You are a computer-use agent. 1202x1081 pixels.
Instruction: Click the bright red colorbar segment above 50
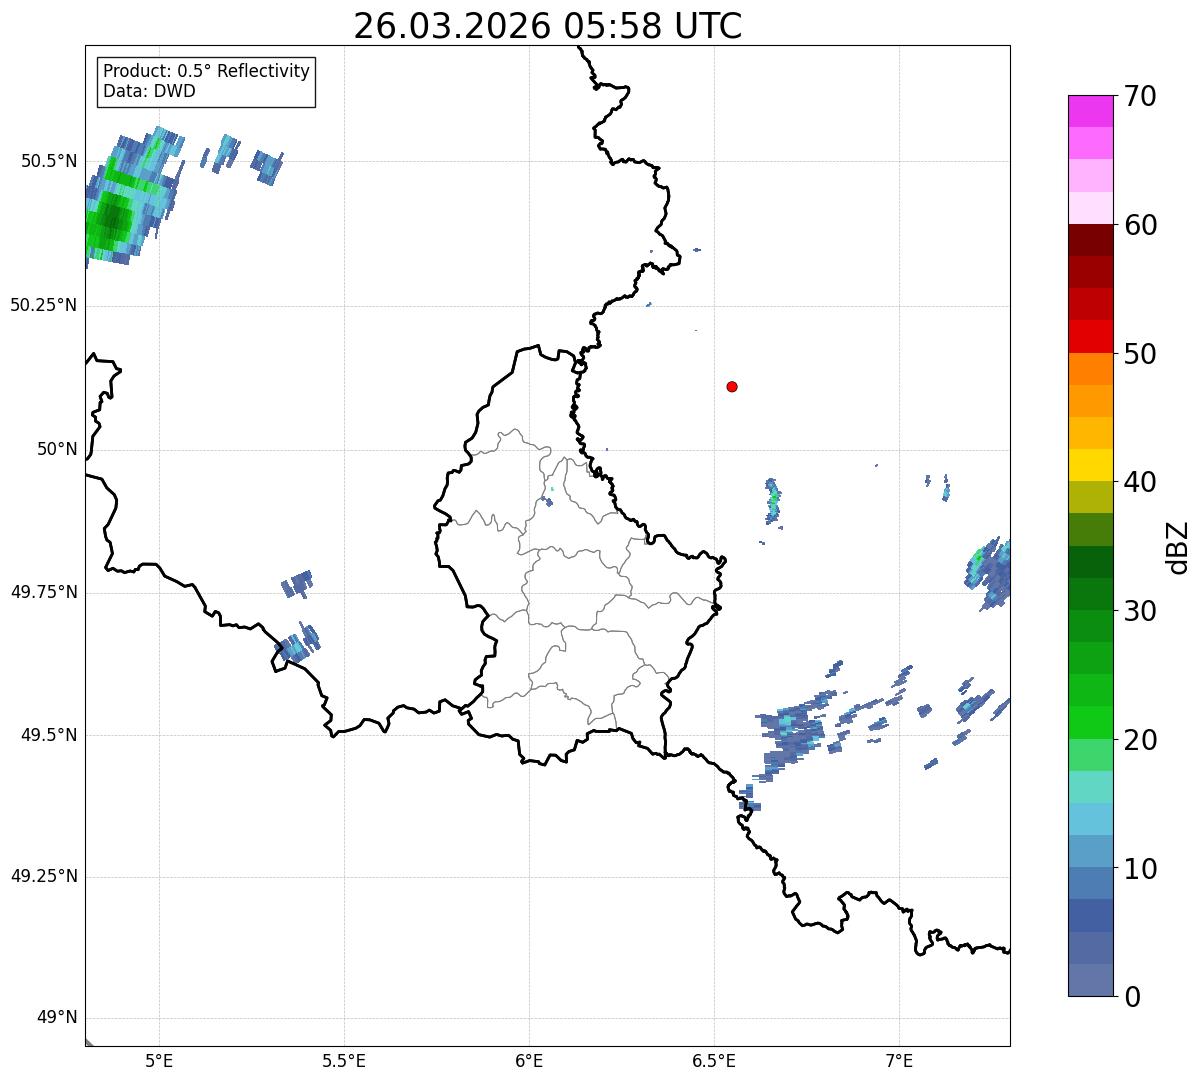click(1090, 337)
